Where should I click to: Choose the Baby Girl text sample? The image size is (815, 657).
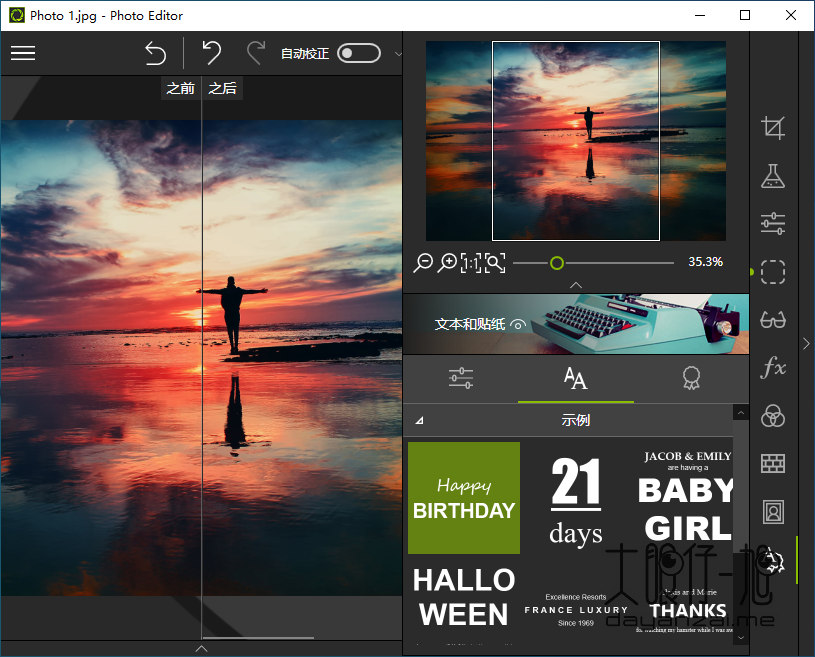pyautogui.click(x=686, y=497)
